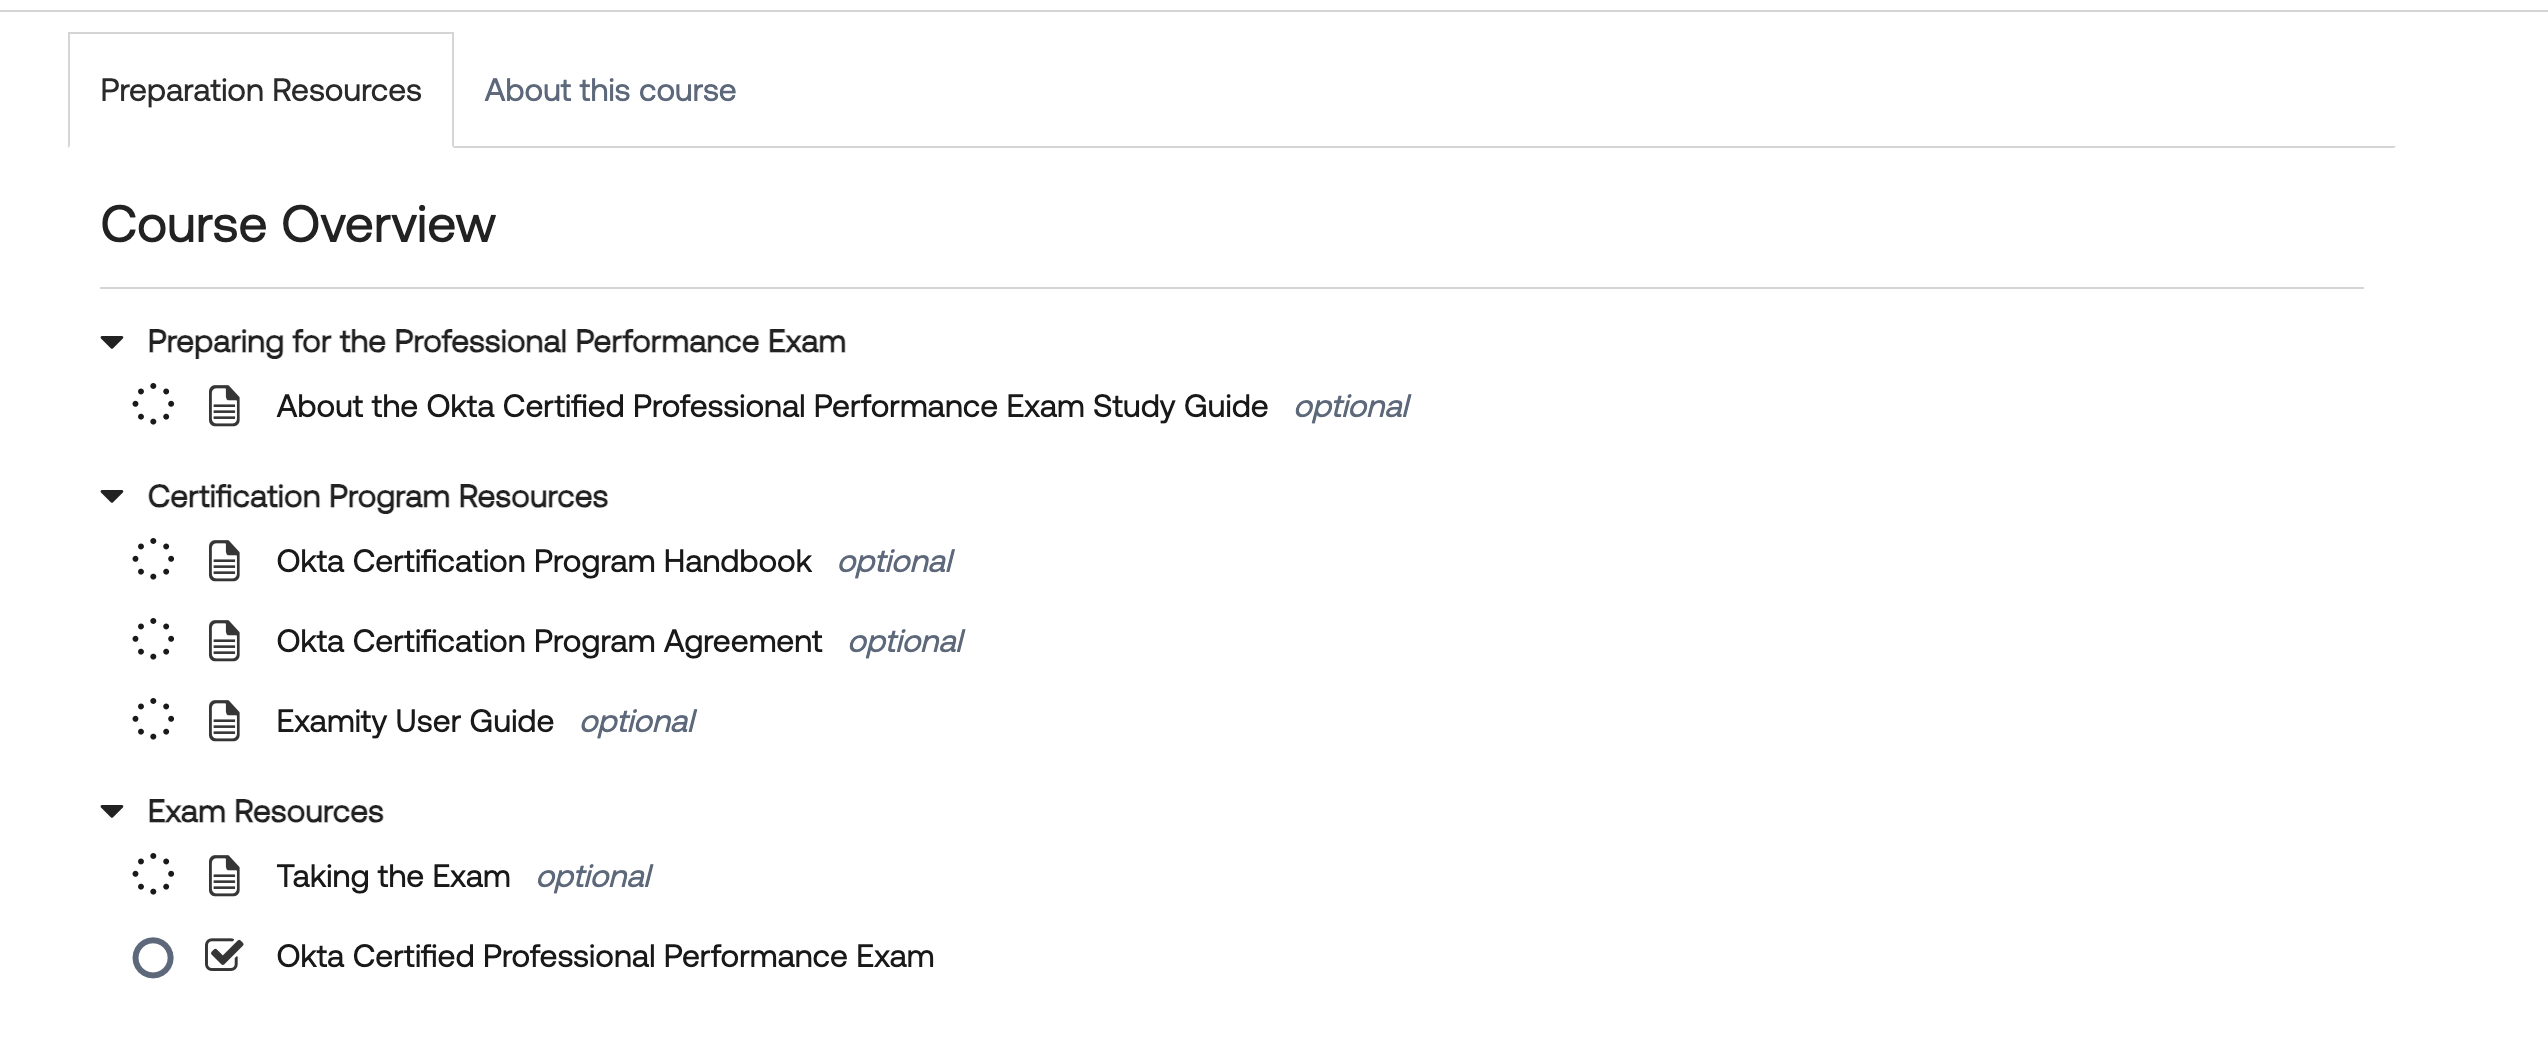
Task: Open the Examity User Guide link
Action: (x=415, y=721)
